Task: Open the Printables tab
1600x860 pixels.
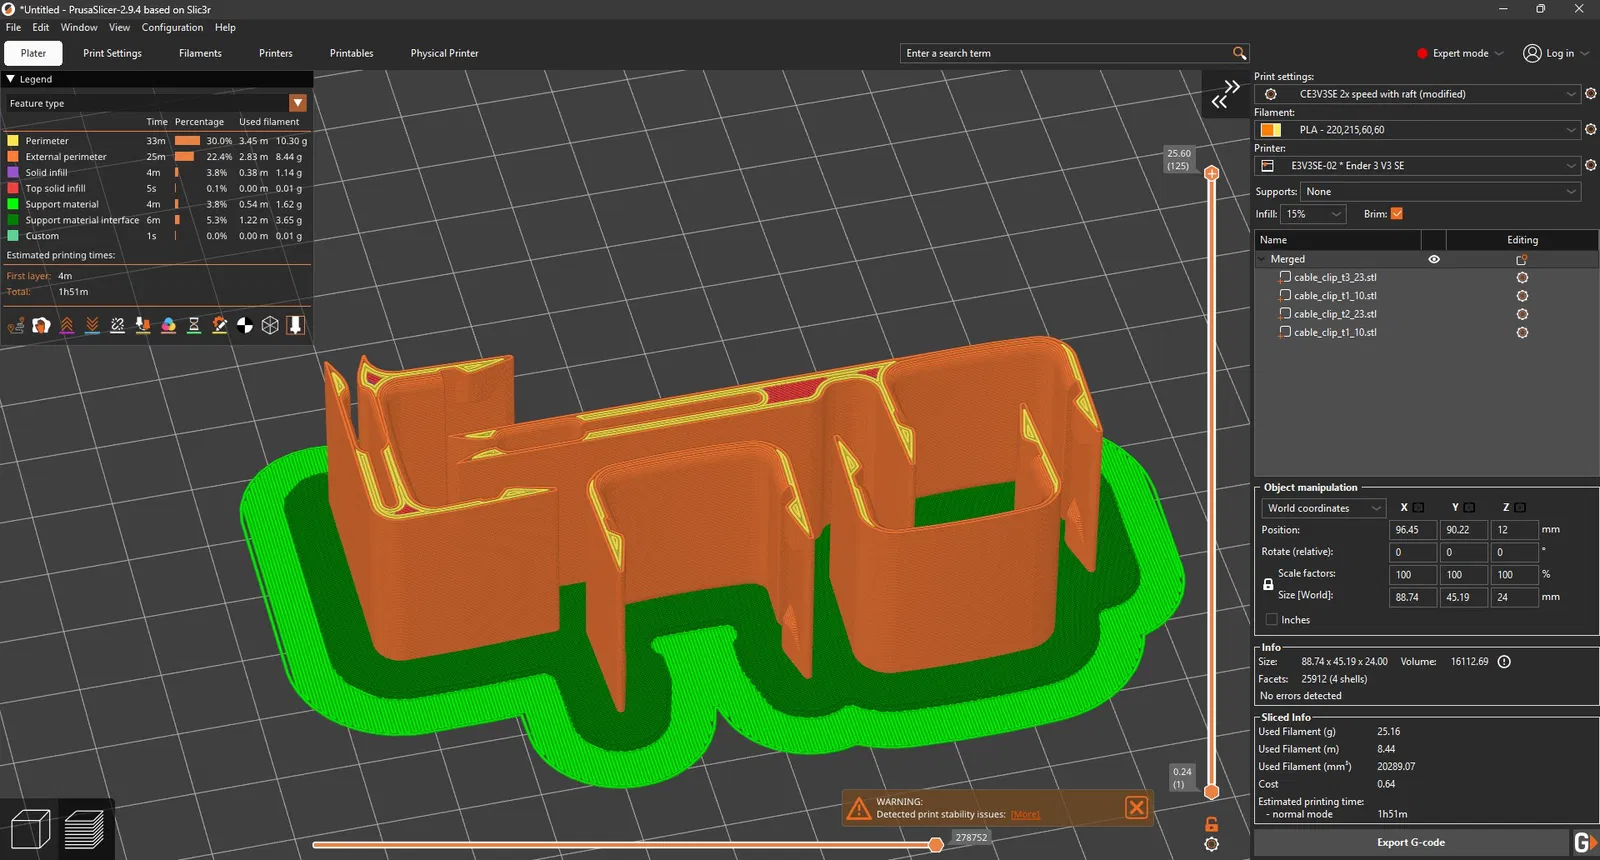Action: tap(352, 53)
